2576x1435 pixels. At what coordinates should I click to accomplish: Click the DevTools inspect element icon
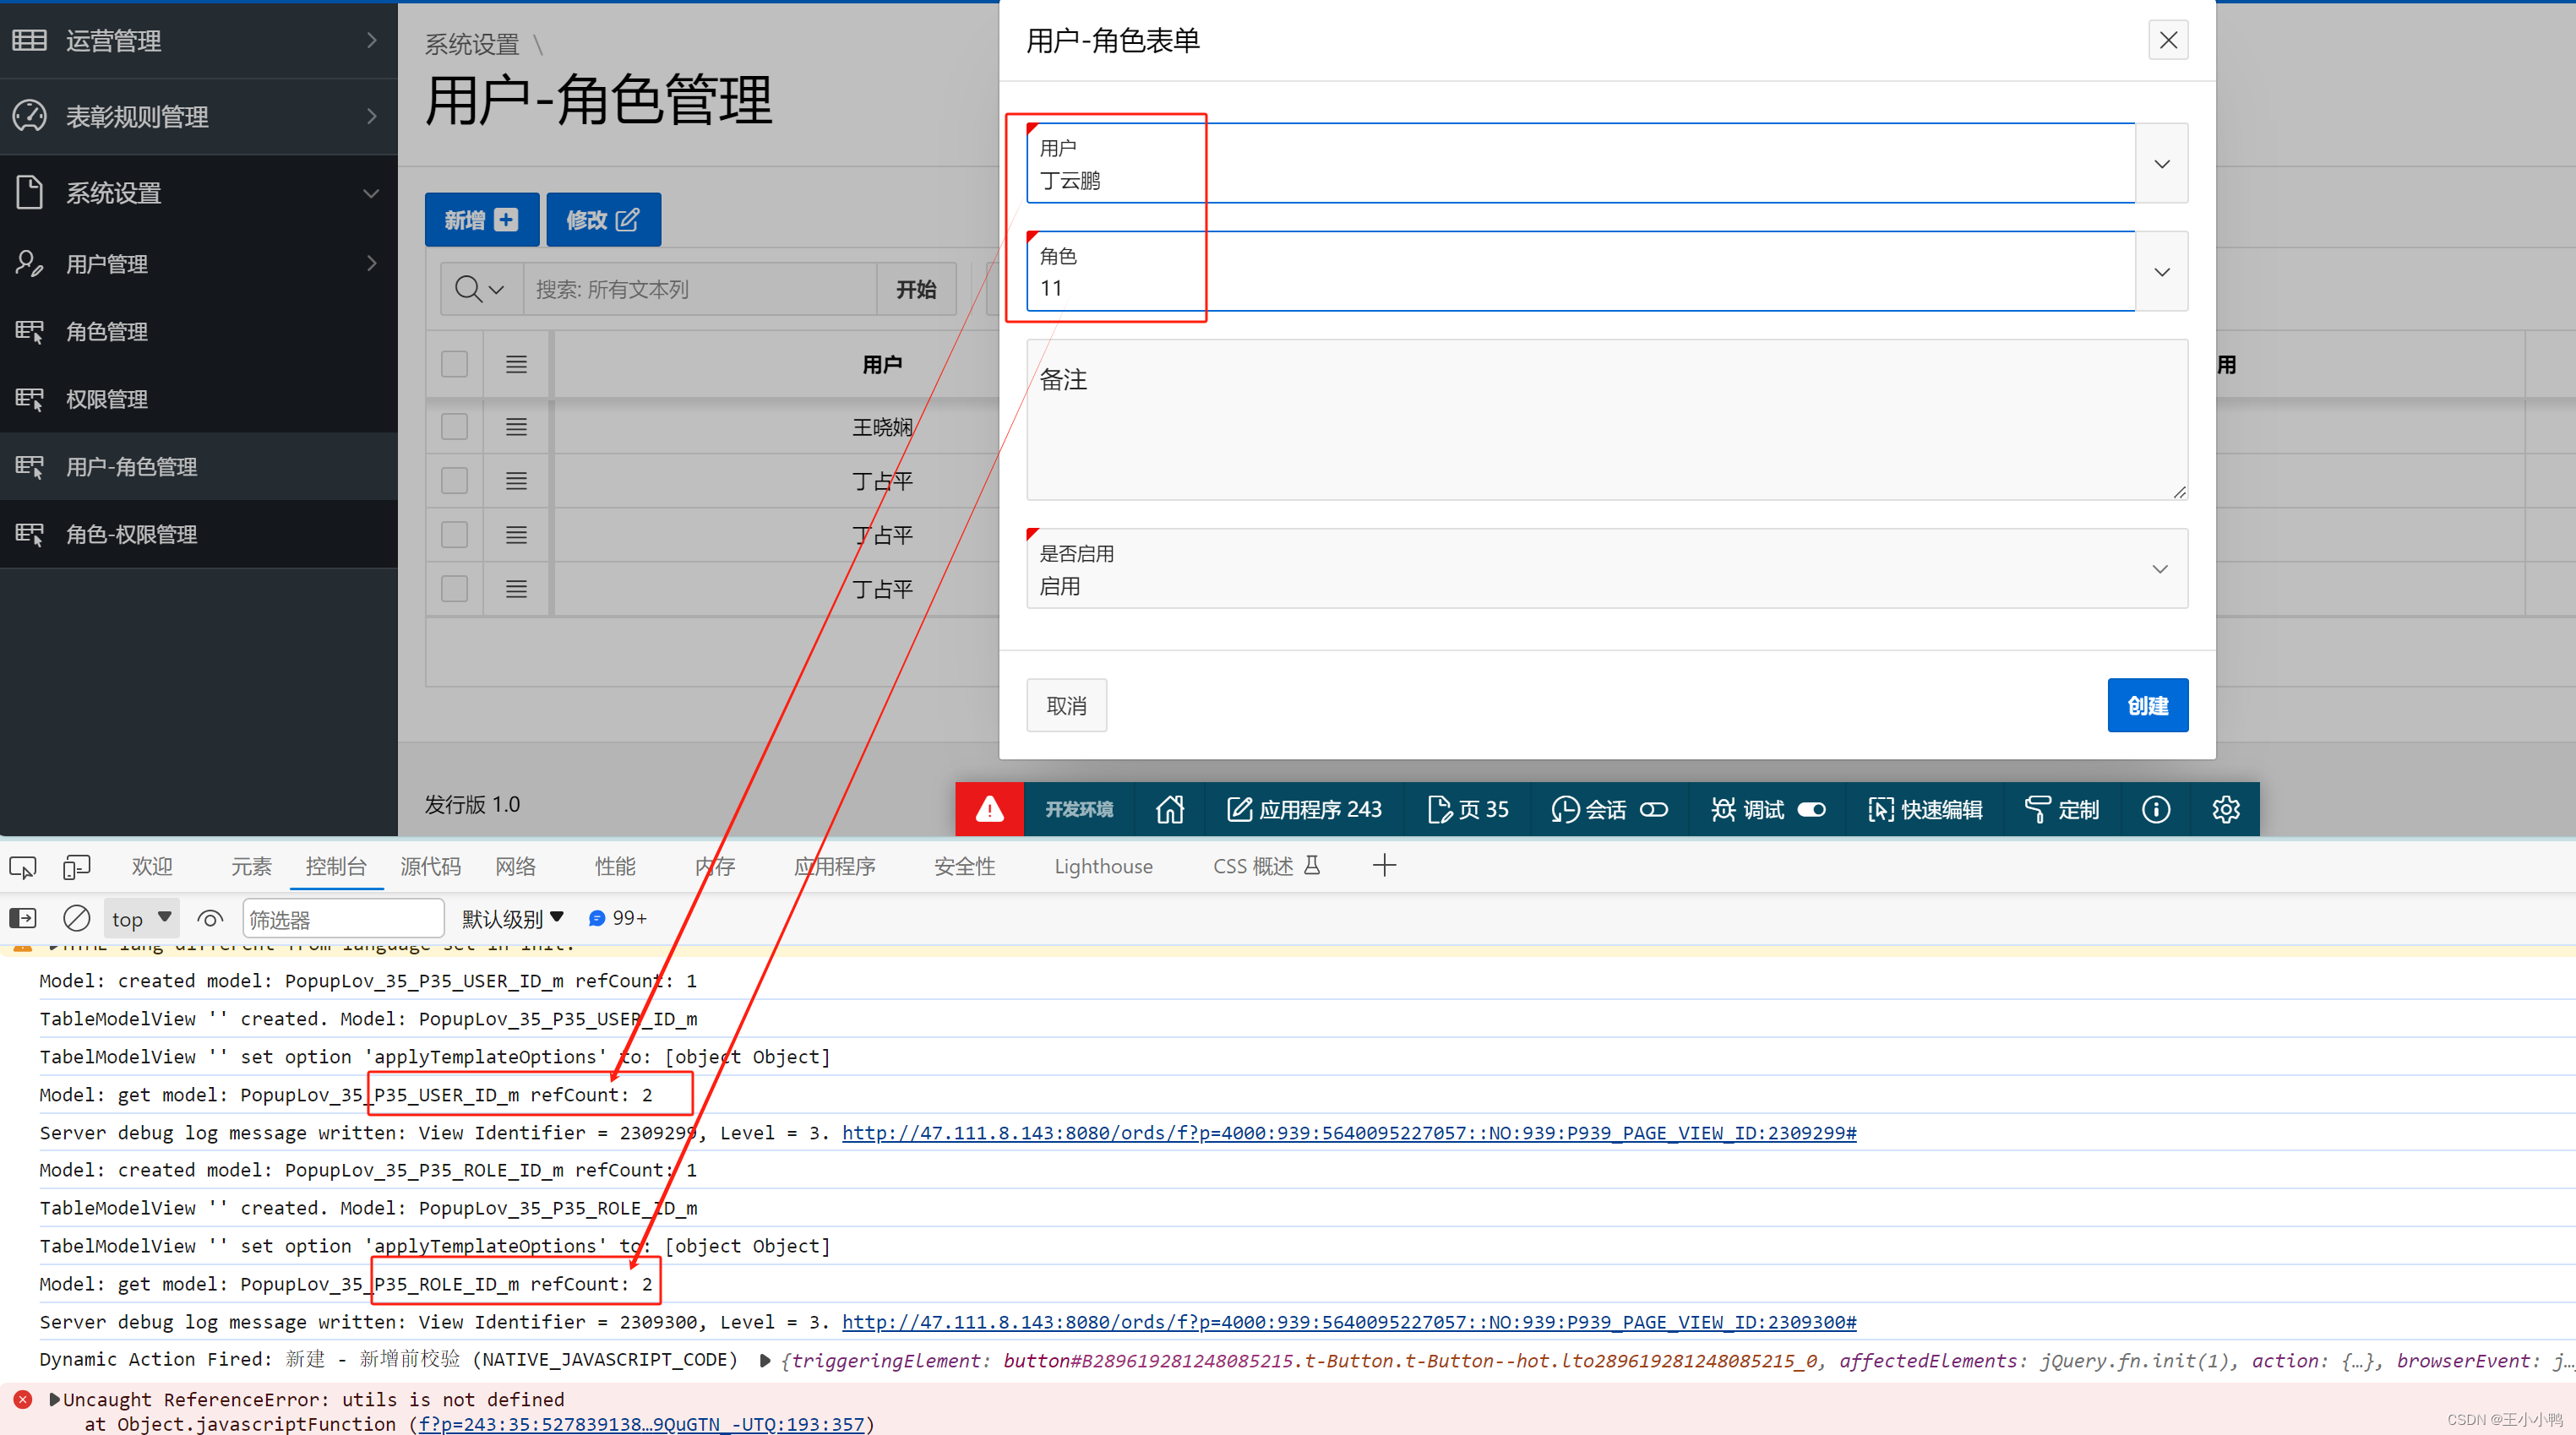click(23, 866)
